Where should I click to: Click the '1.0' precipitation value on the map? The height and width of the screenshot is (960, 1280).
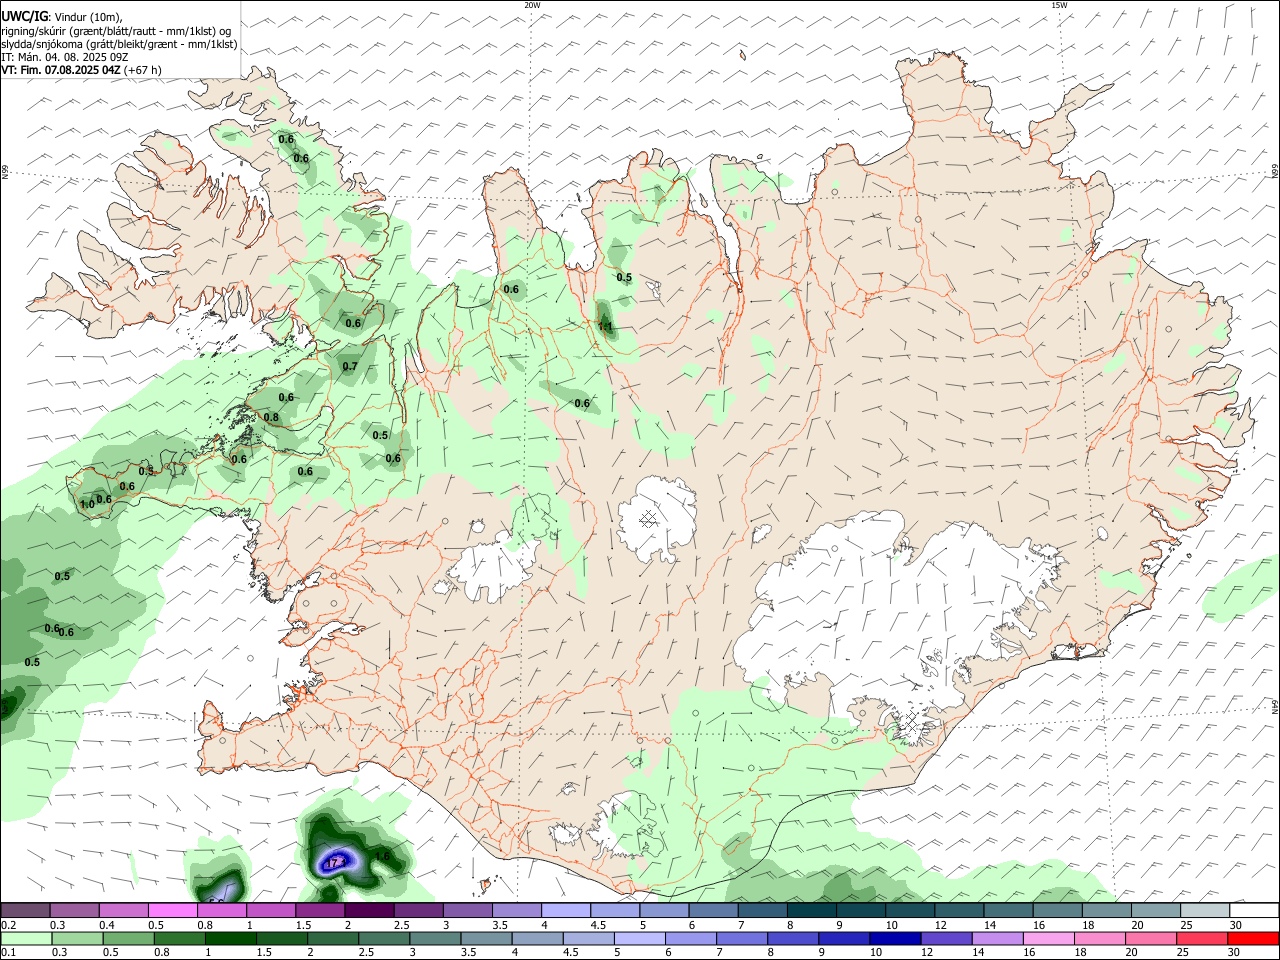point(87,504)
